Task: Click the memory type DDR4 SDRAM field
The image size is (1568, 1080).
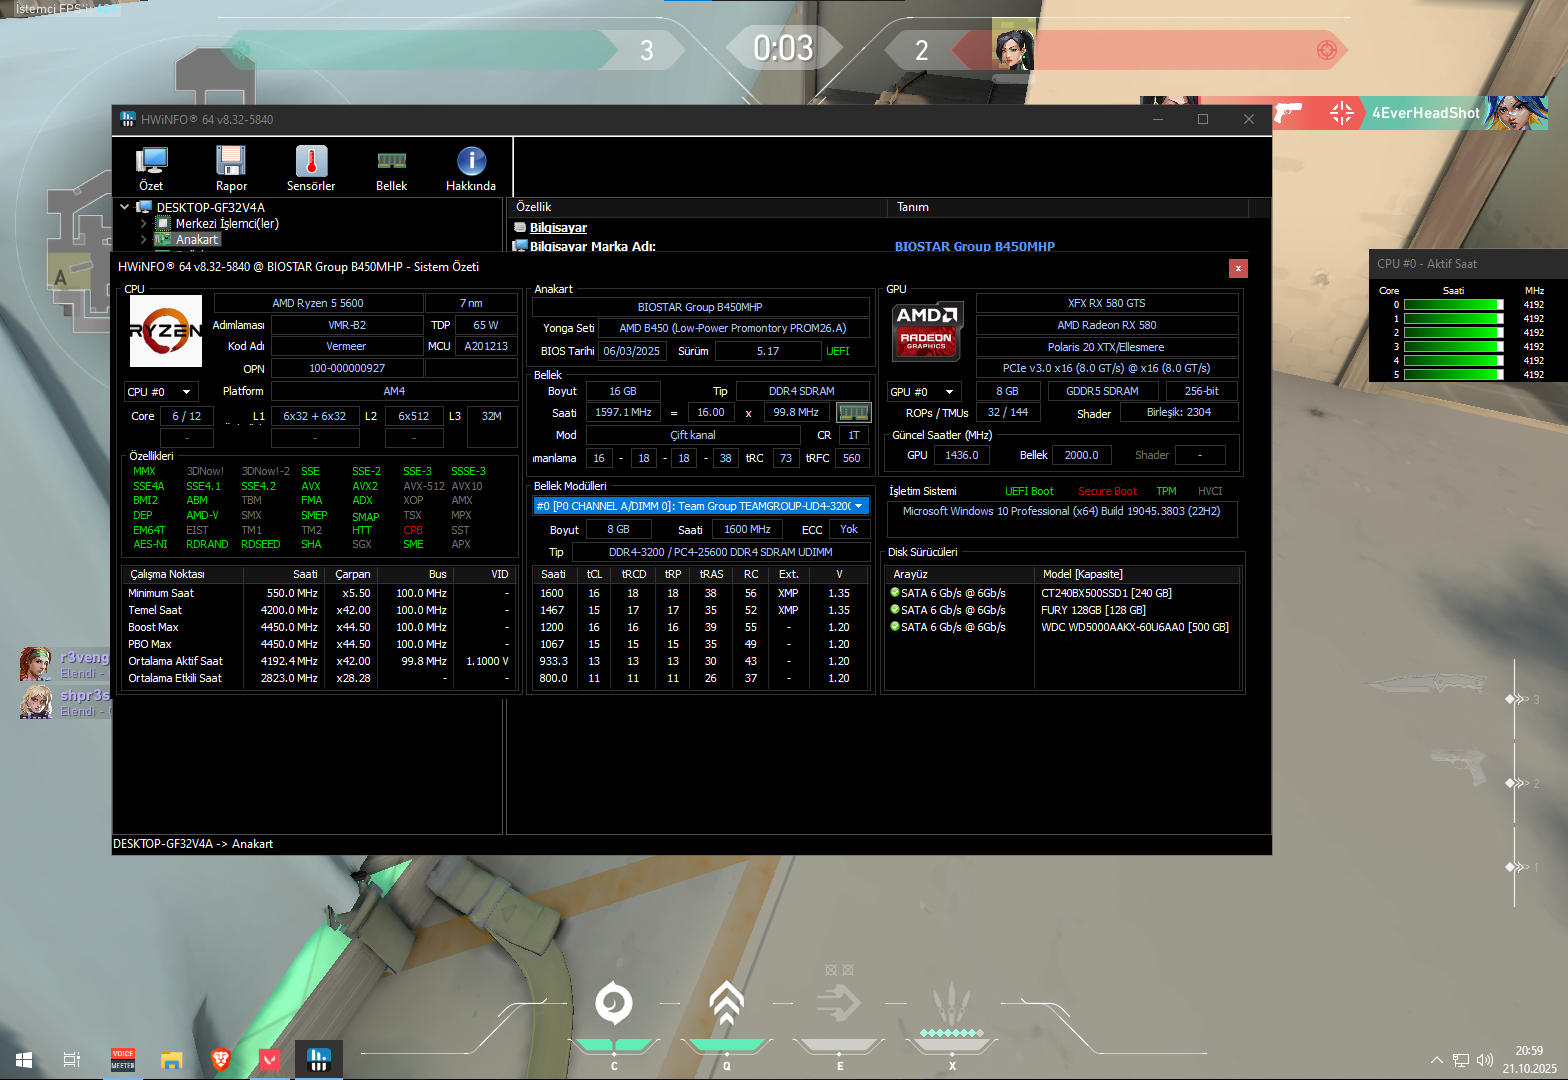Action: pyautogui.click(x=801, y=391)
